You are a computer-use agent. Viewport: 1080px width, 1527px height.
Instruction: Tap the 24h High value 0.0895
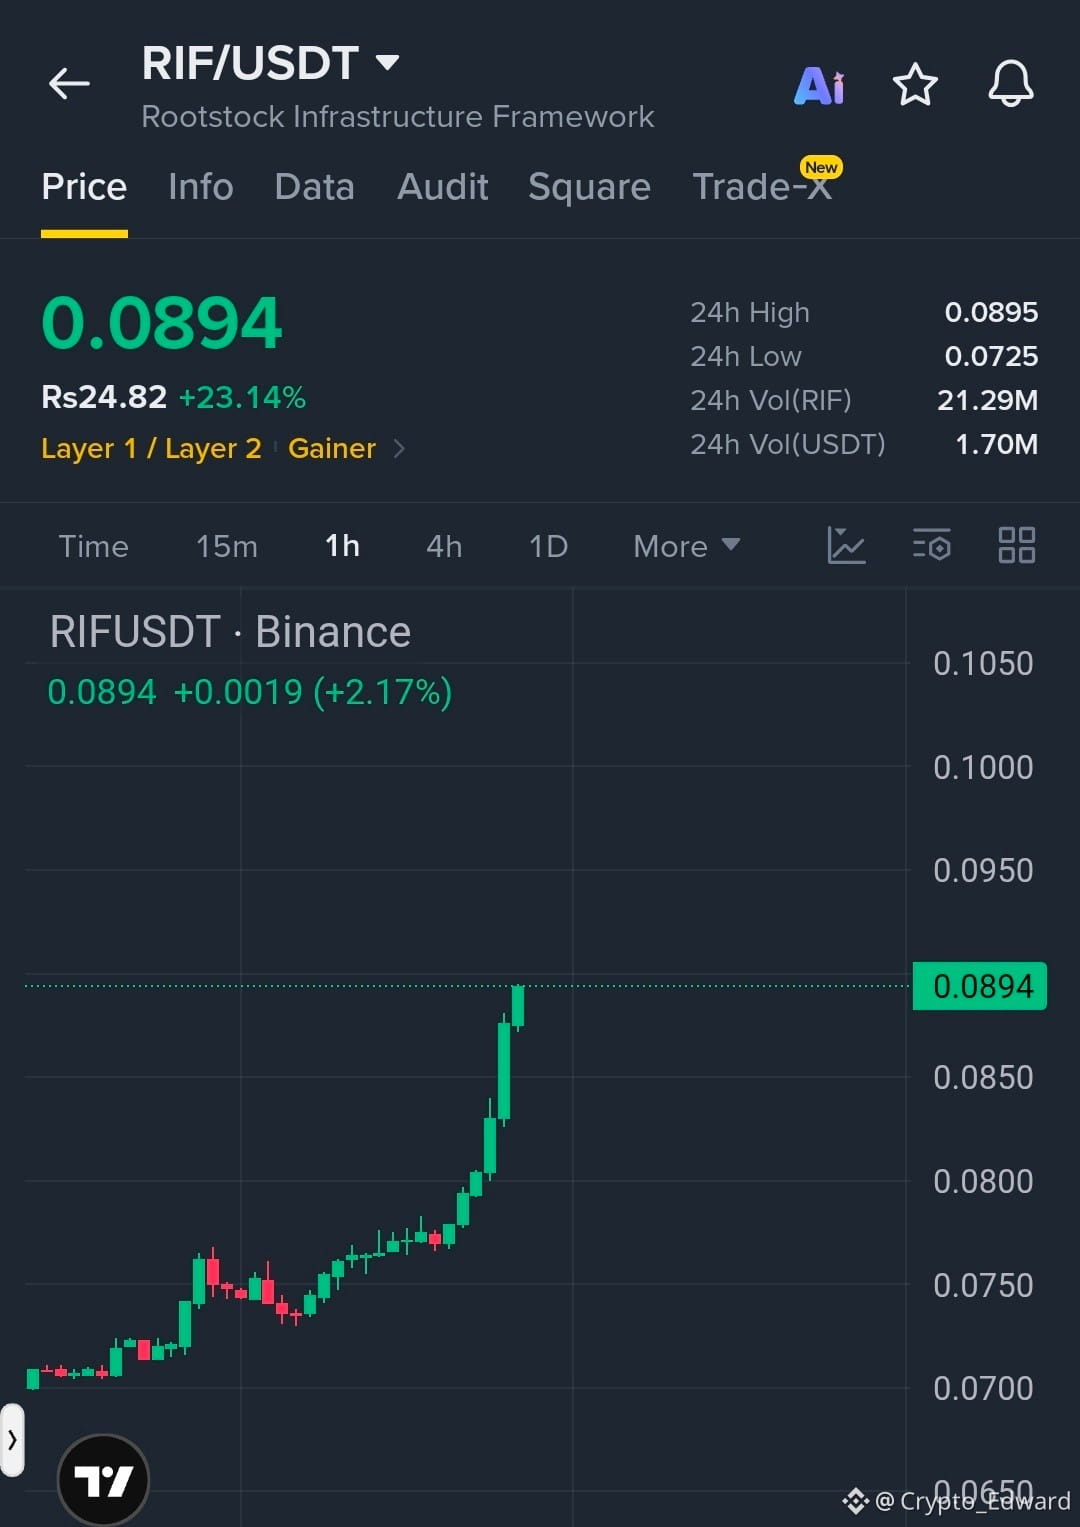(991, 312)
